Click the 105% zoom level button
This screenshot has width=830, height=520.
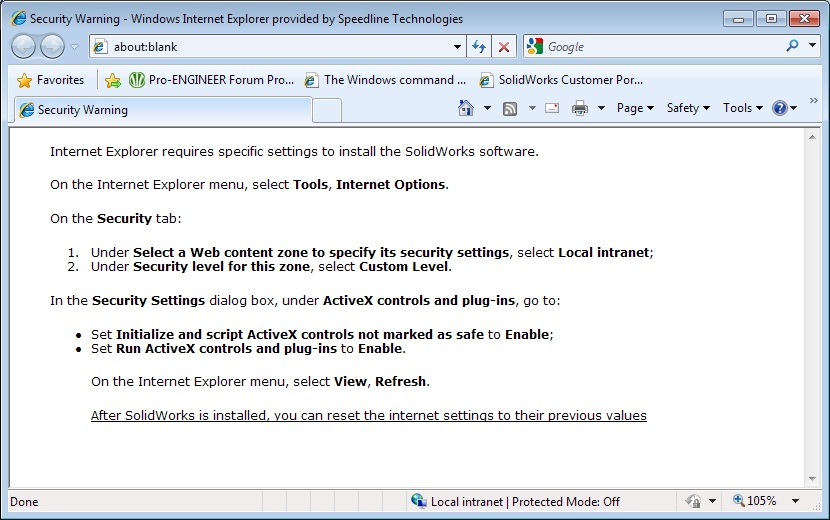click(x=754, y=500)
